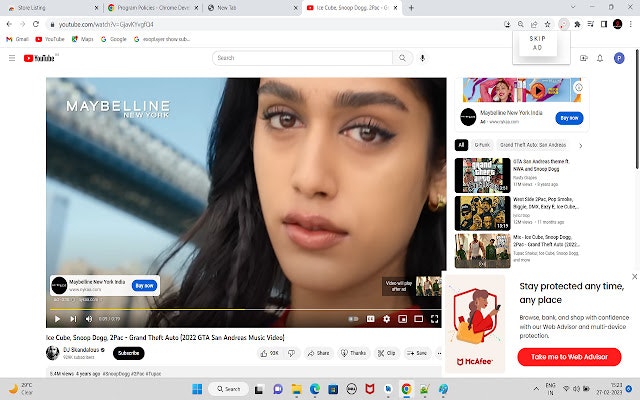Image resolution: width=640 pixels, height=400 pixels.
Task: Open Chrome three-dot menu
Action: click(631, 24)
